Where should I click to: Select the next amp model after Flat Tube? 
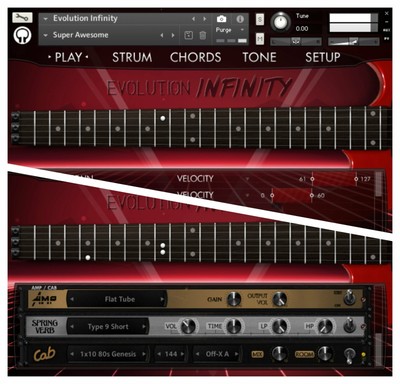pyautogui.click(x=162, y=299)
